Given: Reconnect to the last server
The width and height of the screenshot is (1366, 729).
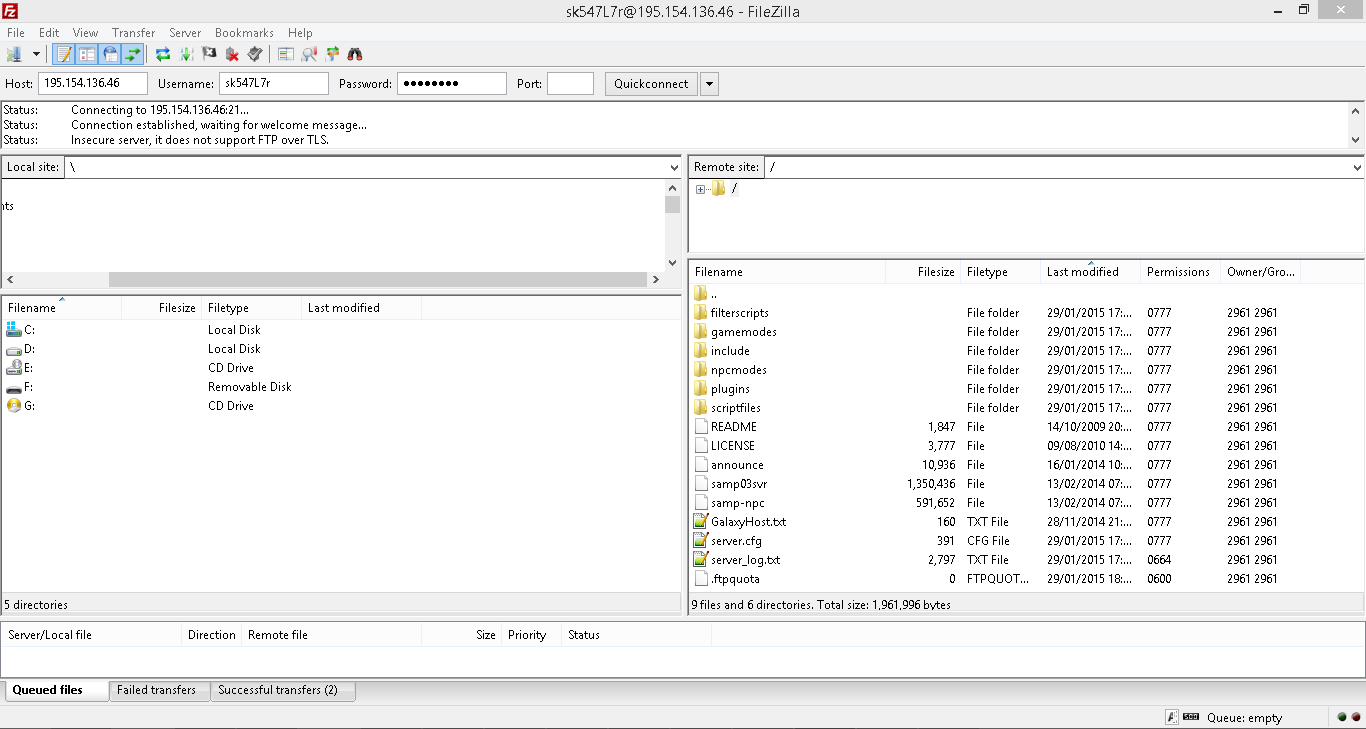Looking at the screenshot, I should coord(255,54).
